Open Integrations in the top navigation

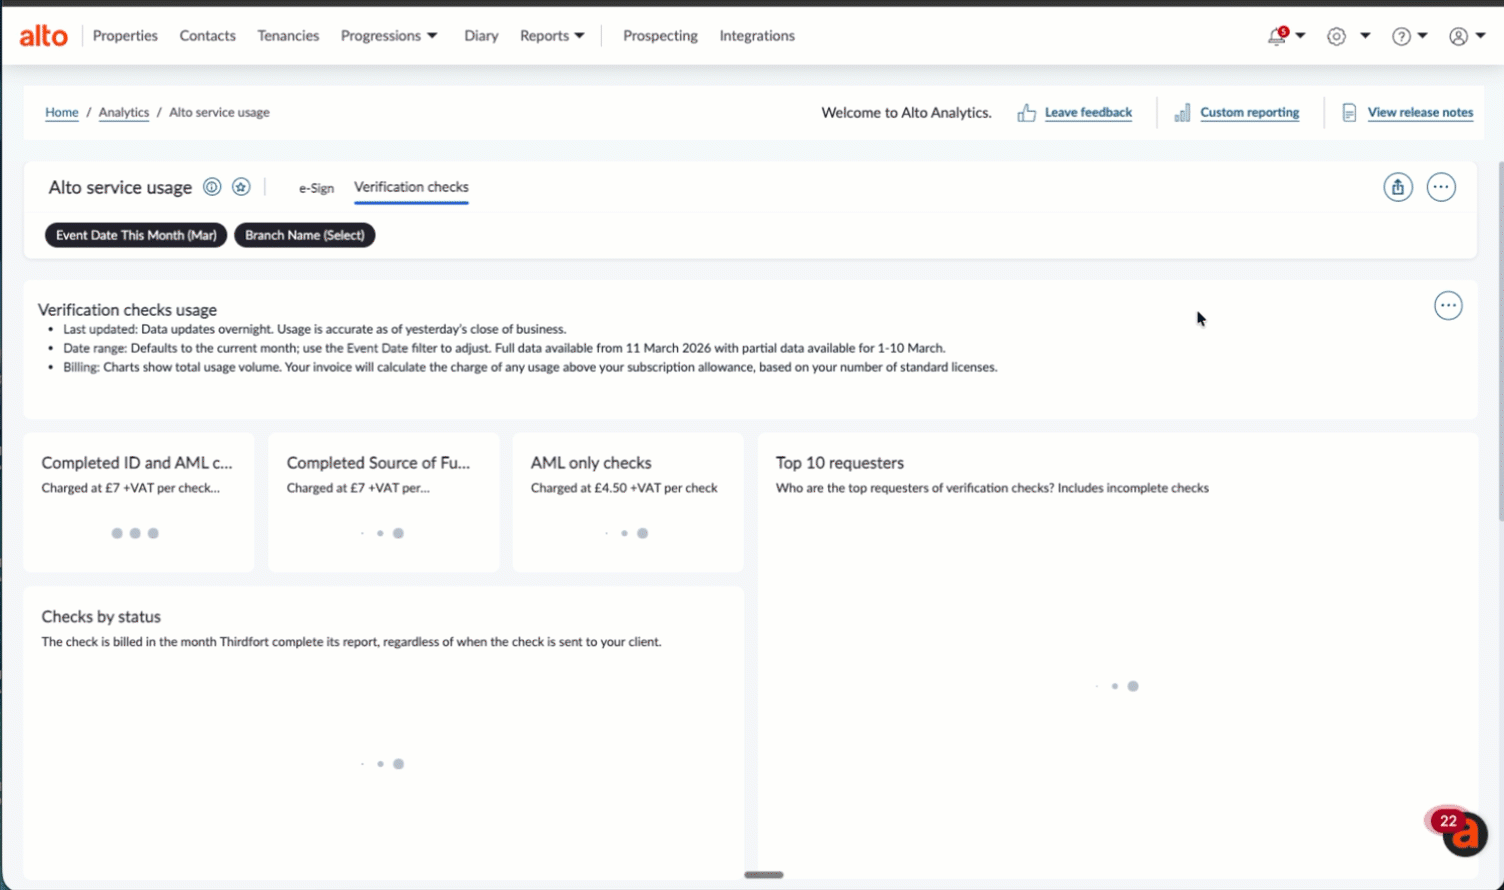tap(757, 36)
